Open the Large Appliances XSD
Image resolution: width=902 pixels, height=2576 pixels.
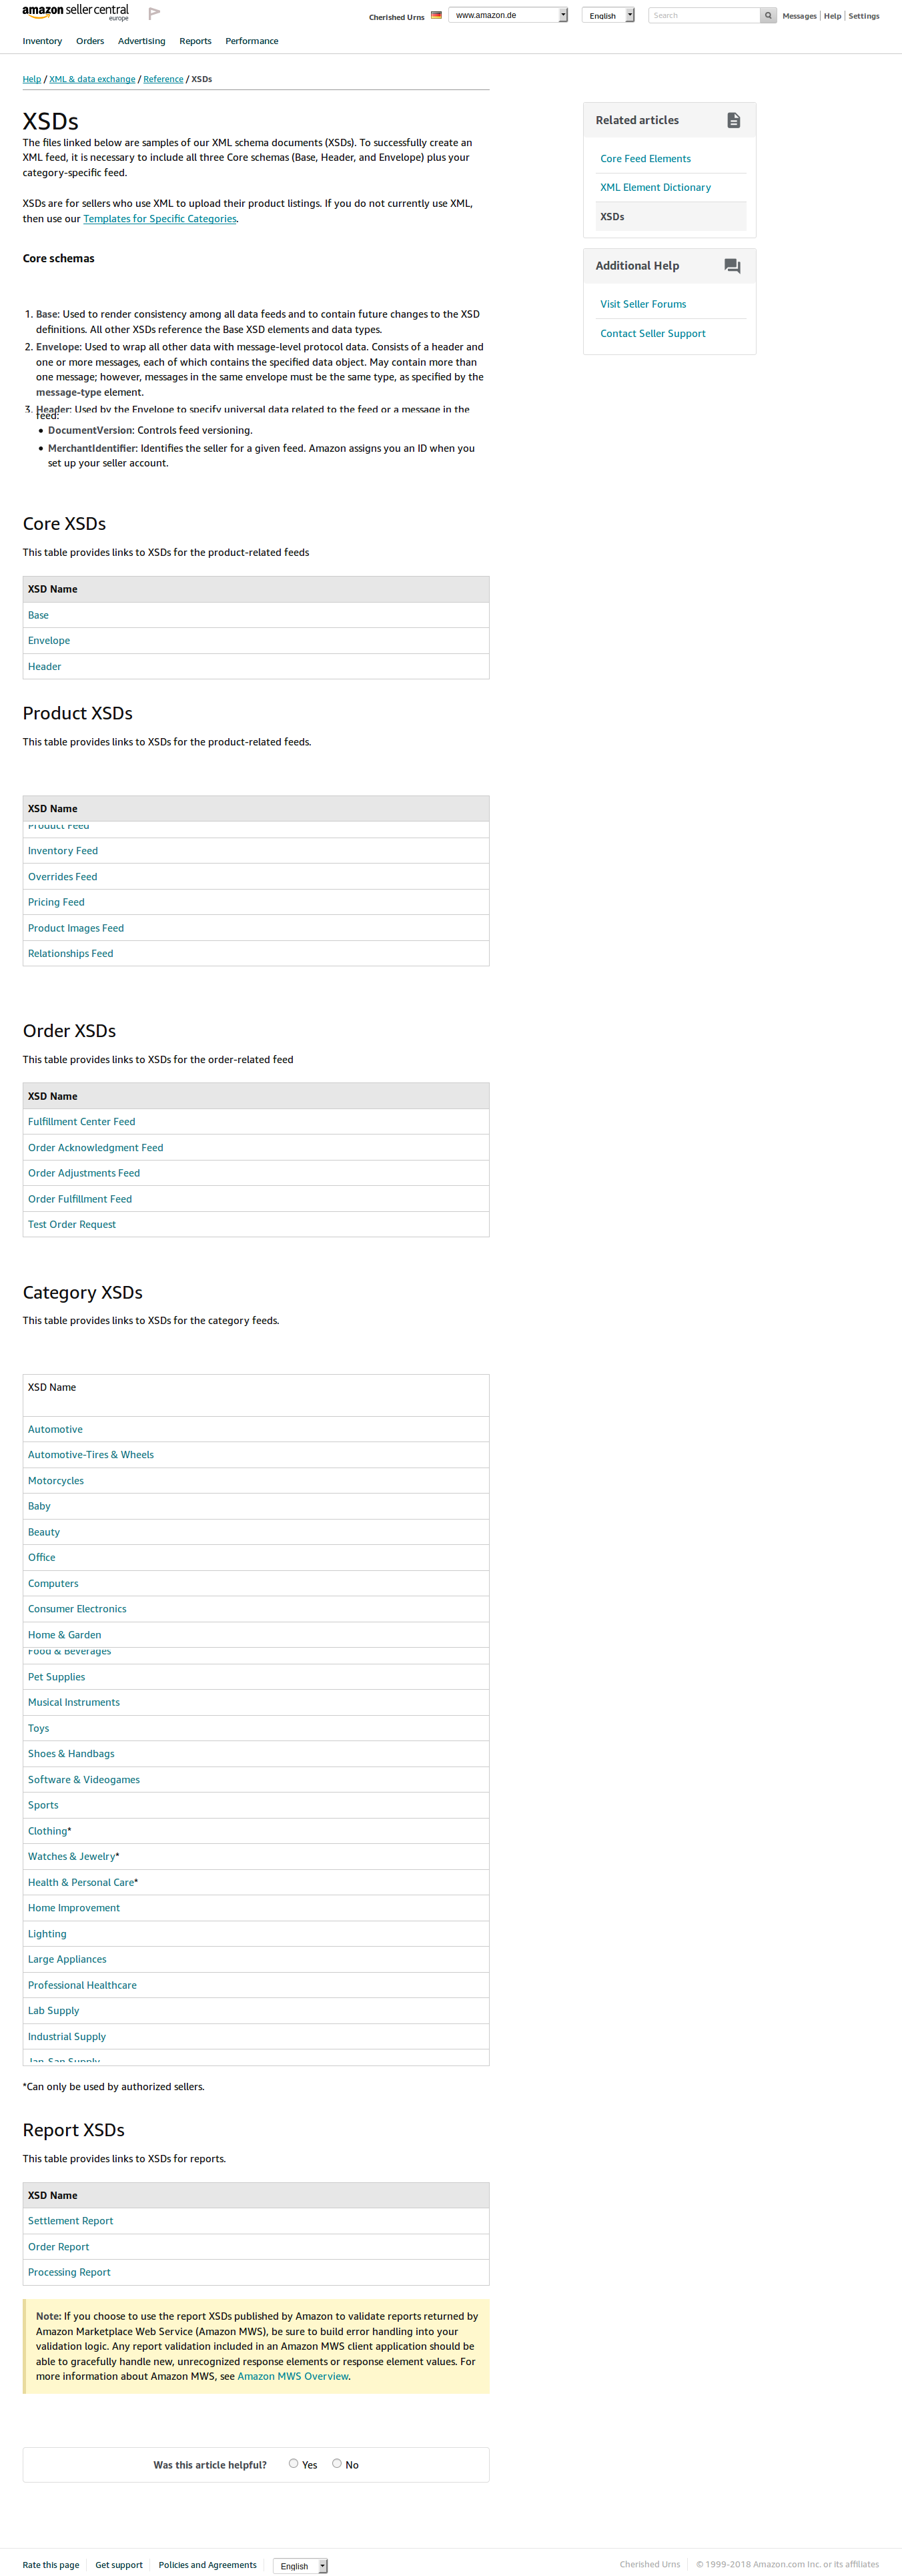67,1959
